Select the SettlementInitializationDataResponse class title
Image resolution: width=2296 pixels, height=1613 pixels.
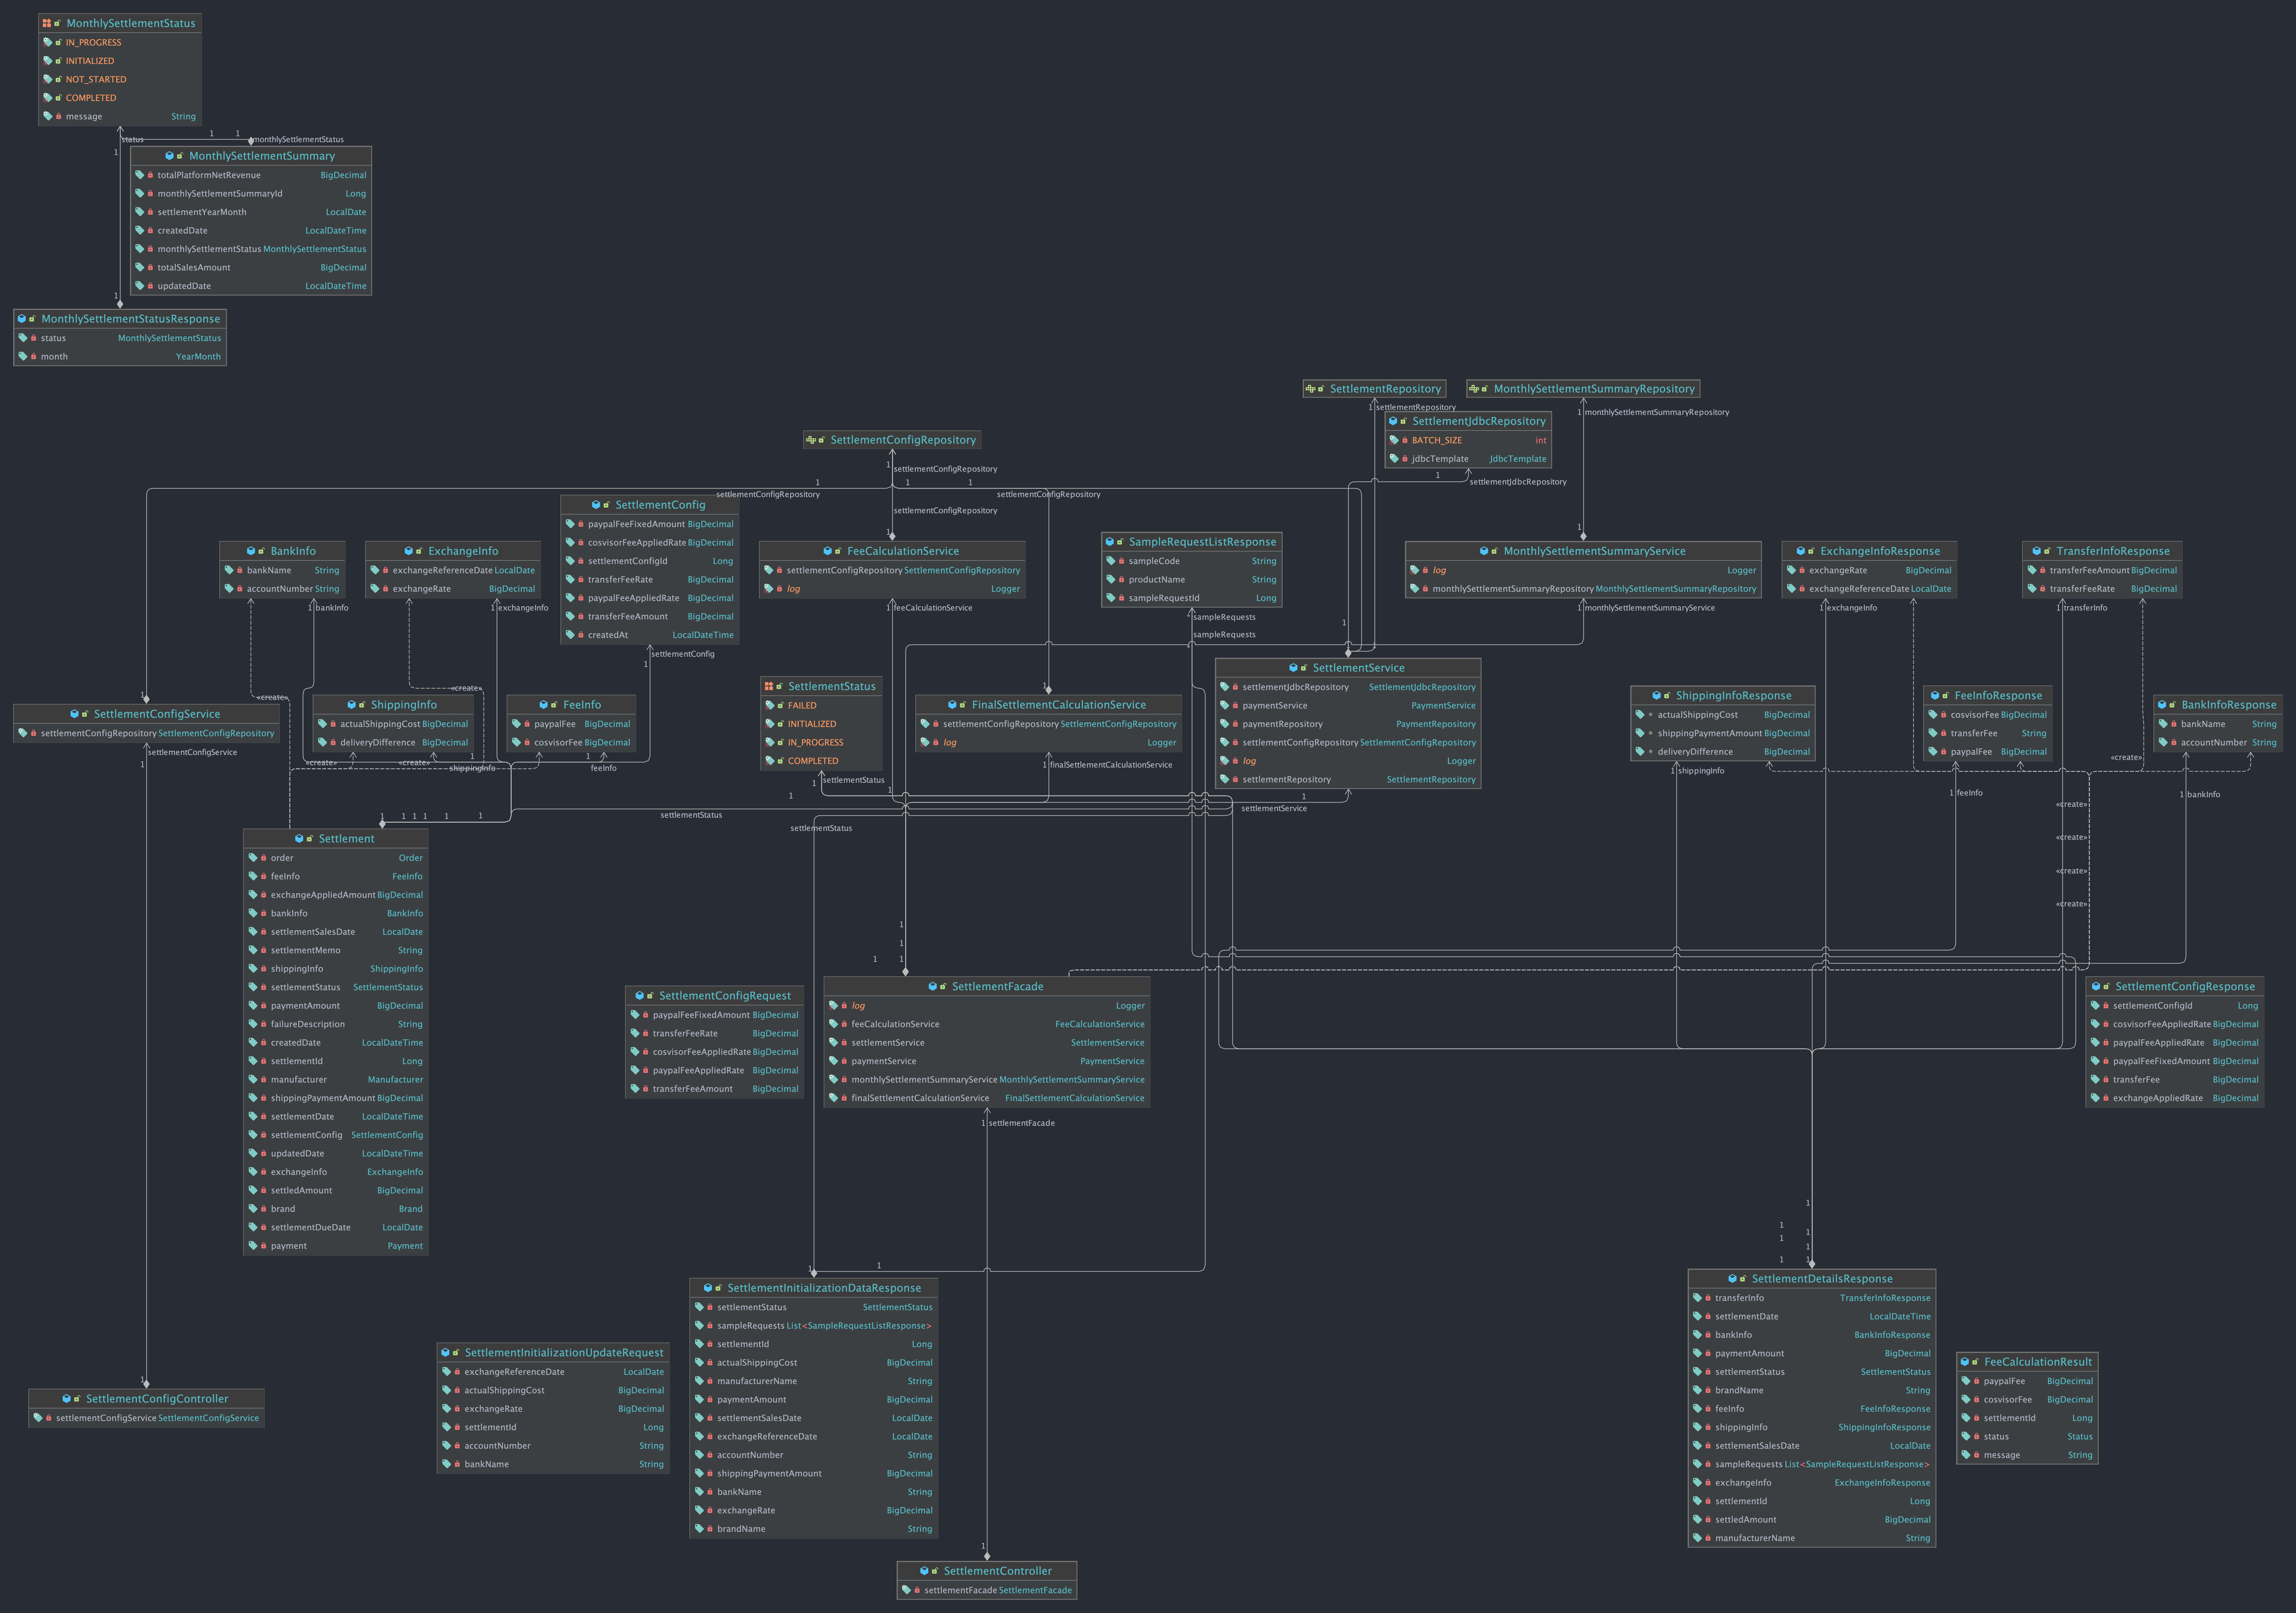click(x=824, y=1288)
